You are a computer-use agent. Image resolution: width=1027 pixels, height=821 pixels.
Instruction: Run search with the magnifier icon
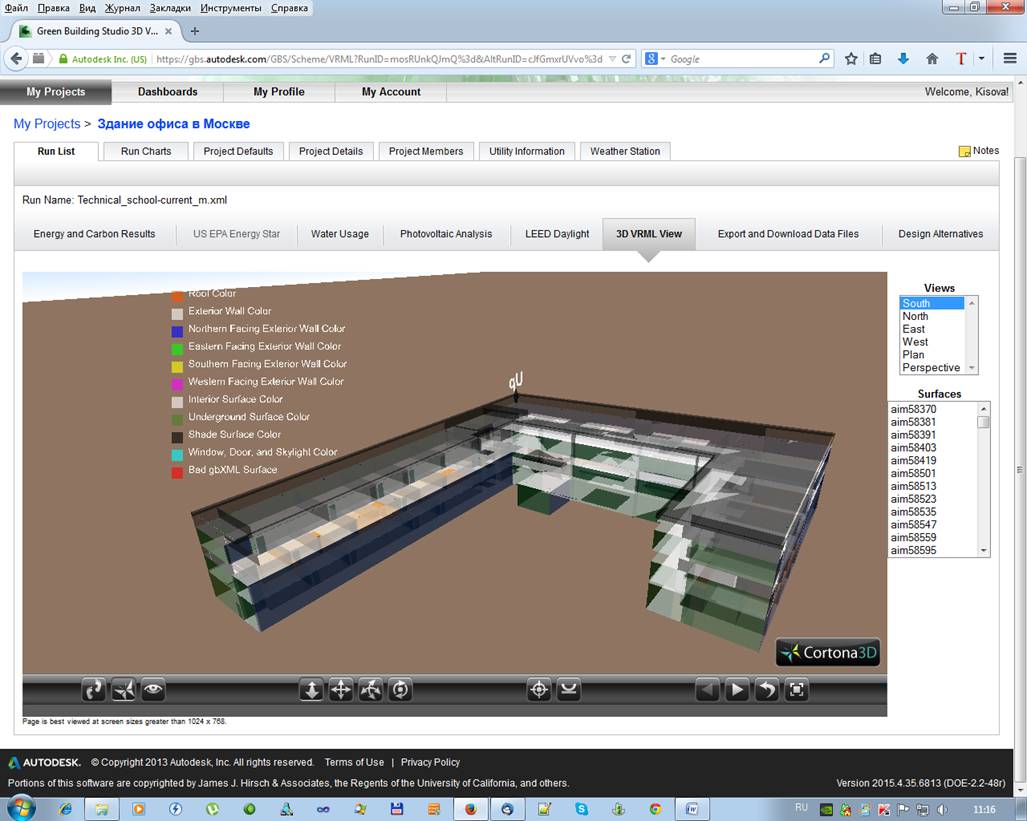point(825,58)
